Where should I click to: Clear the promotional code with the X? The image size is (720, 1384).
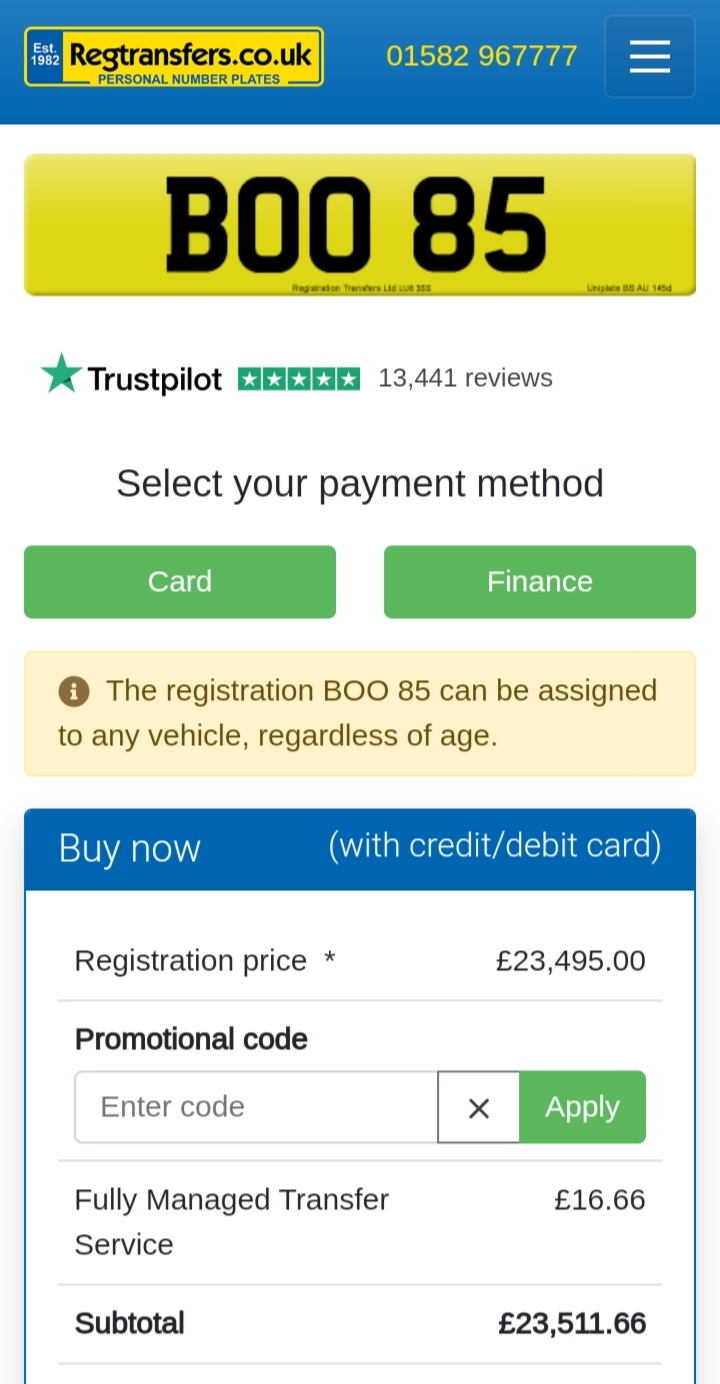coord(479,1107)
